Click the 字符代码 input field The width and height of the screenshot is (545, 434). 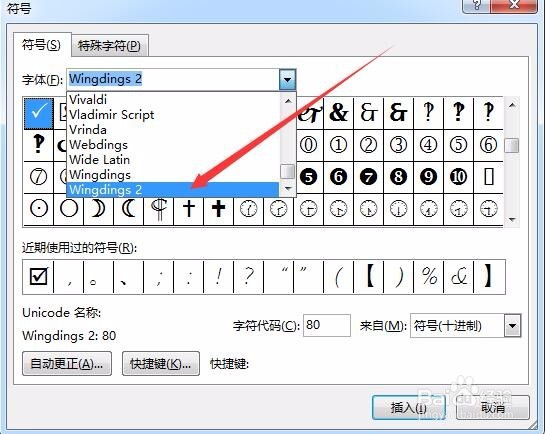(327, 325)
